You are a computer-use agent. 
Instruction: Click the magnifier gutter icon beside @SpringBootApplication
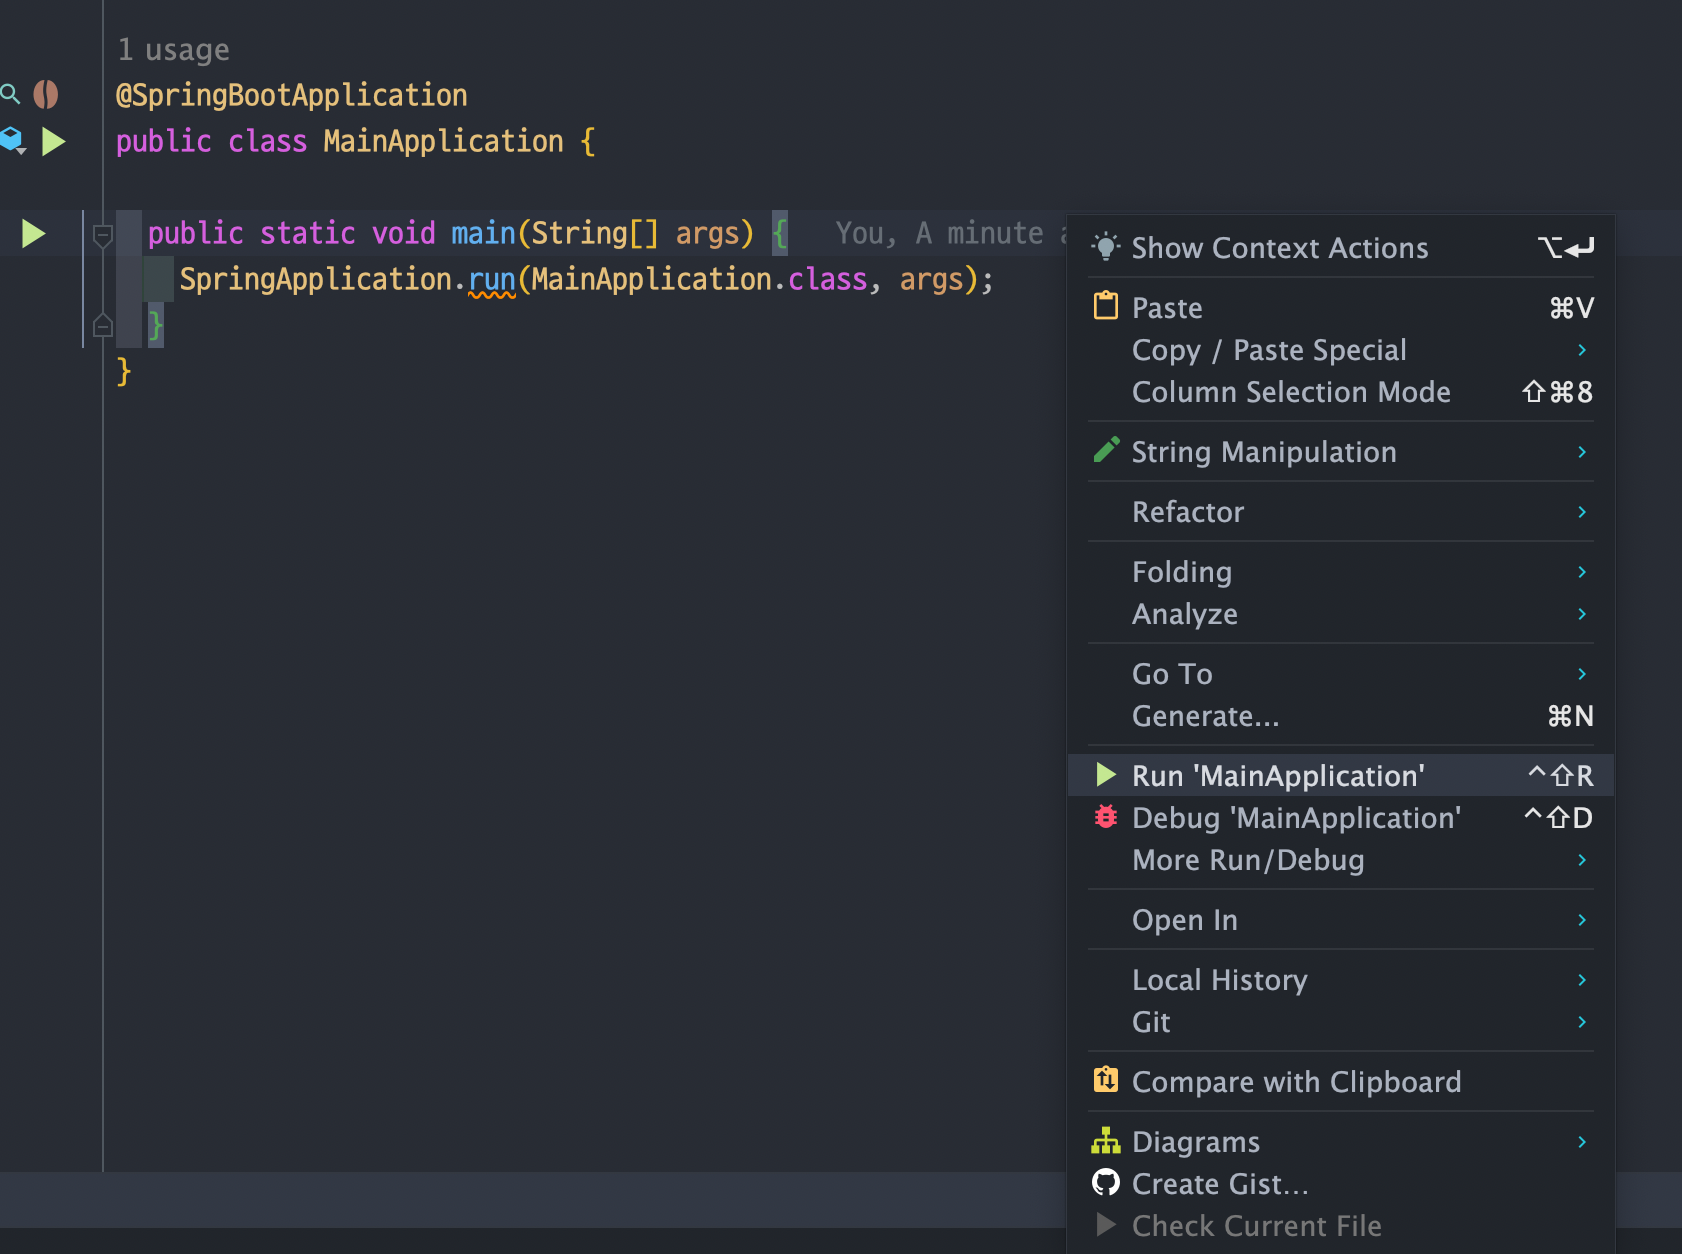[x=10, y=95]
